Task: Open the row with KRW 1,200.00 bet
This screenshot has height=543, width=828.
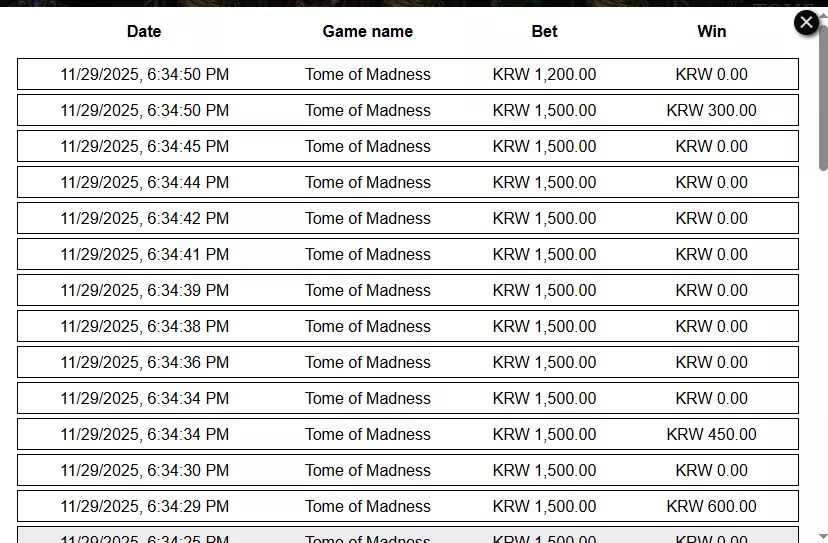Action: coord(408,74)
